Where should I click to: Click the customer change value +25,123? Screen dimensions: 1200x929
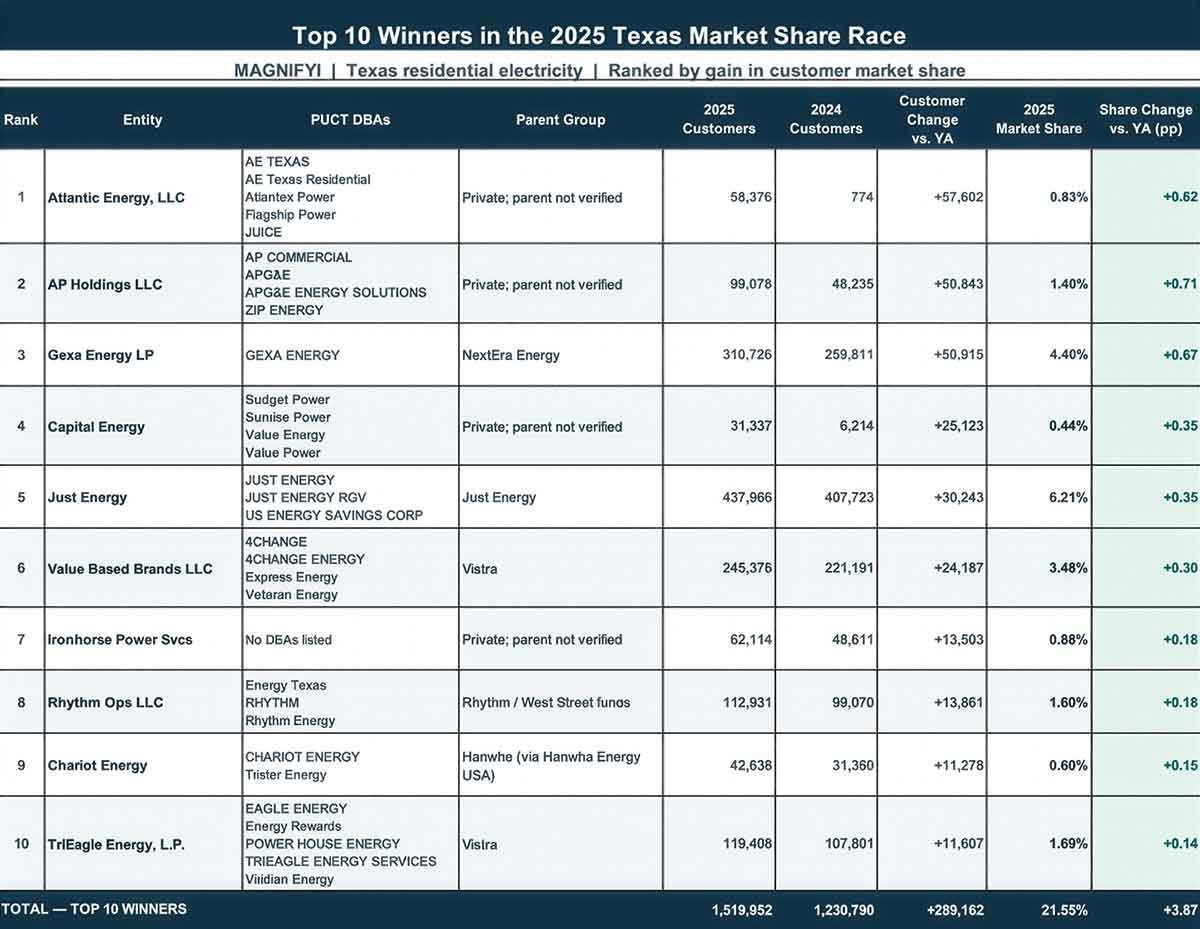[958, 426]
